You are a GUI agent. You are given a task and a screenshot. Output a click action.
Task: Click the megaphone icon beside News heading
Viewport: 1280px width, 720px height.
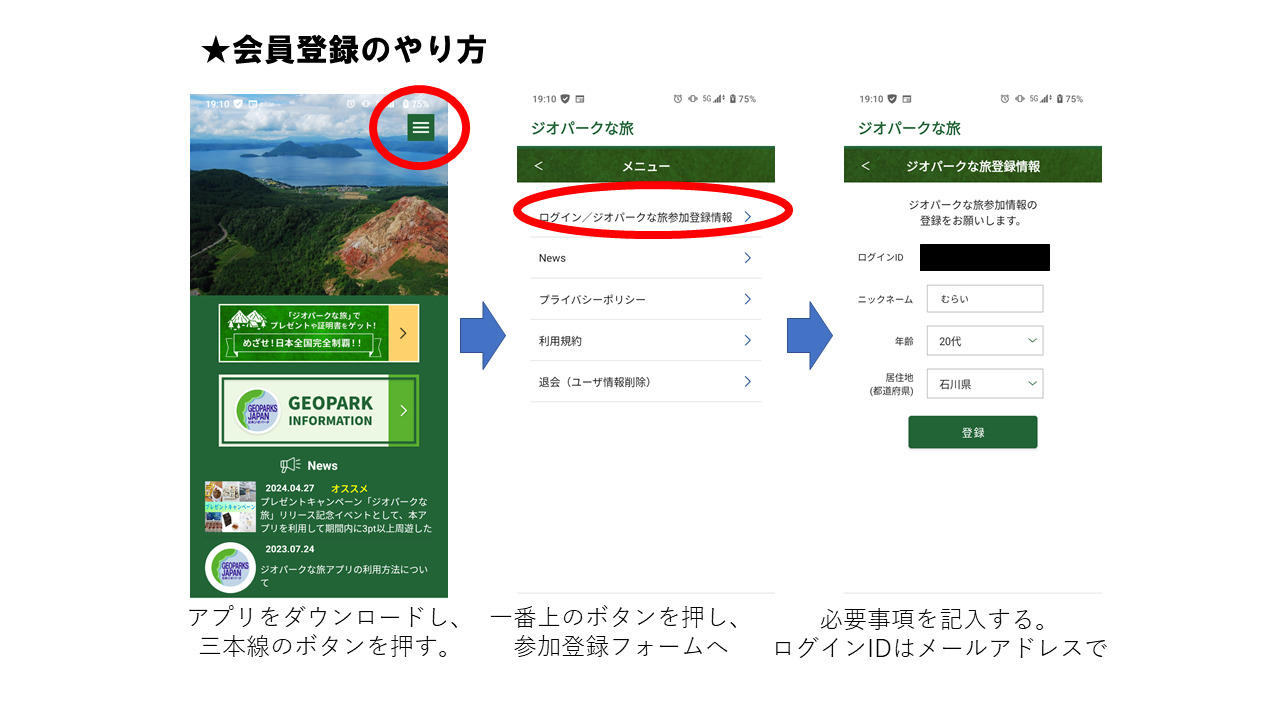[x=290, y=465]
